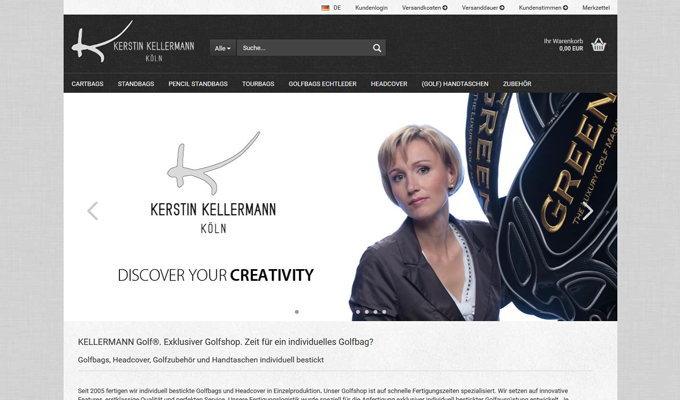Open Zubehör menu
This screenshot has width=680, height=400.
[x=517, y=84]
